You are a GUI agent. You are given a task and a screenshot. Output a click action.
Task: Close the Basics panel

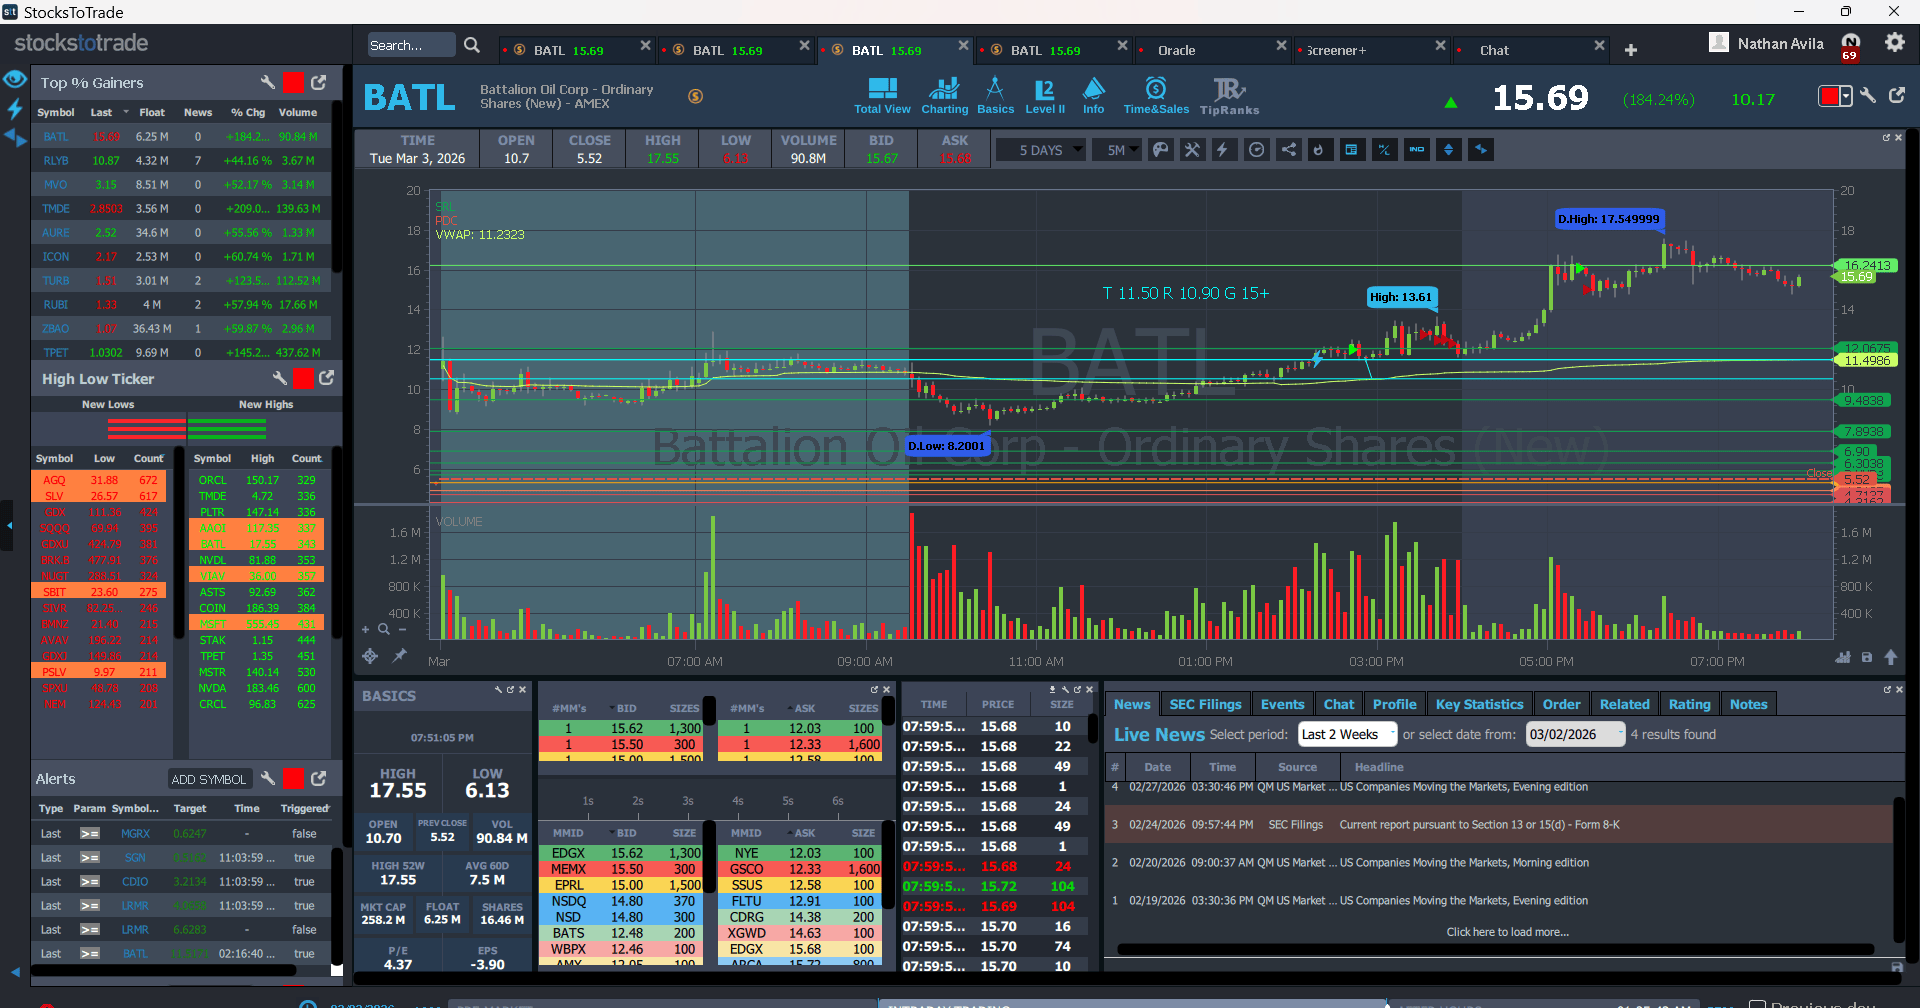coord(522,690)
